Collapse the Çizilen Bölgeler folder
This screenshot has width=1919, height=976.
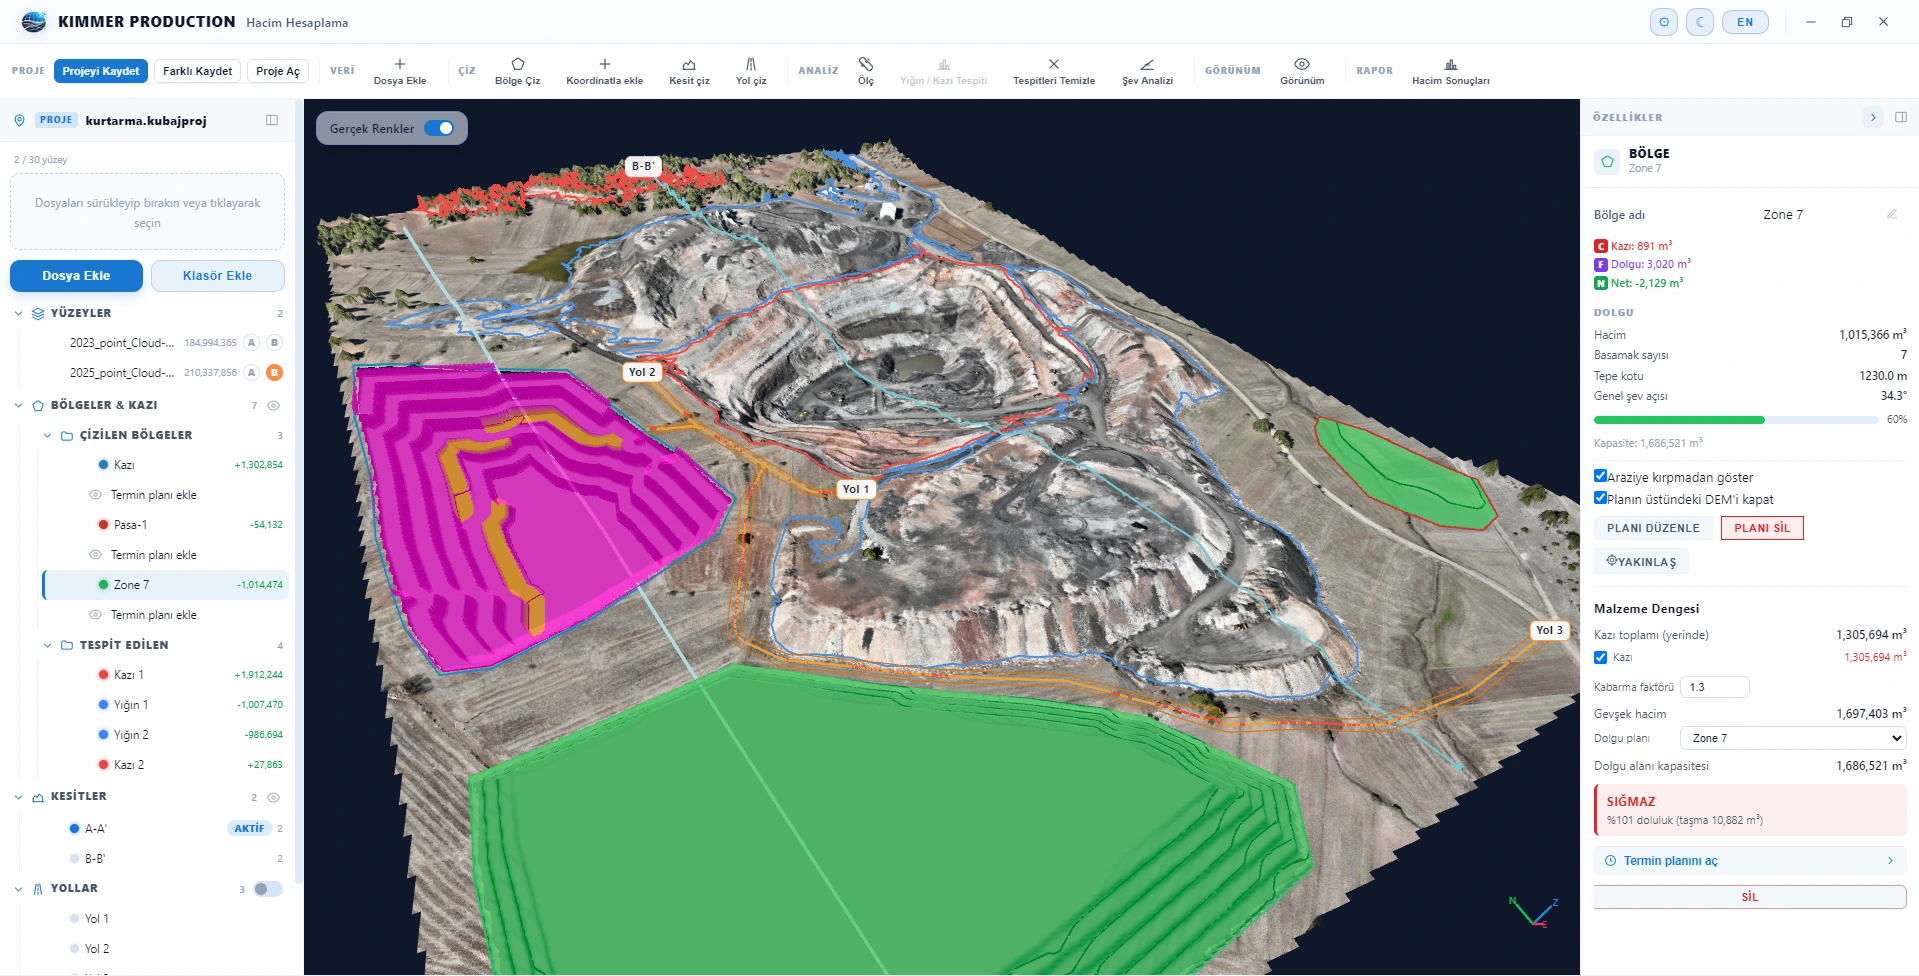pos(47,435)
